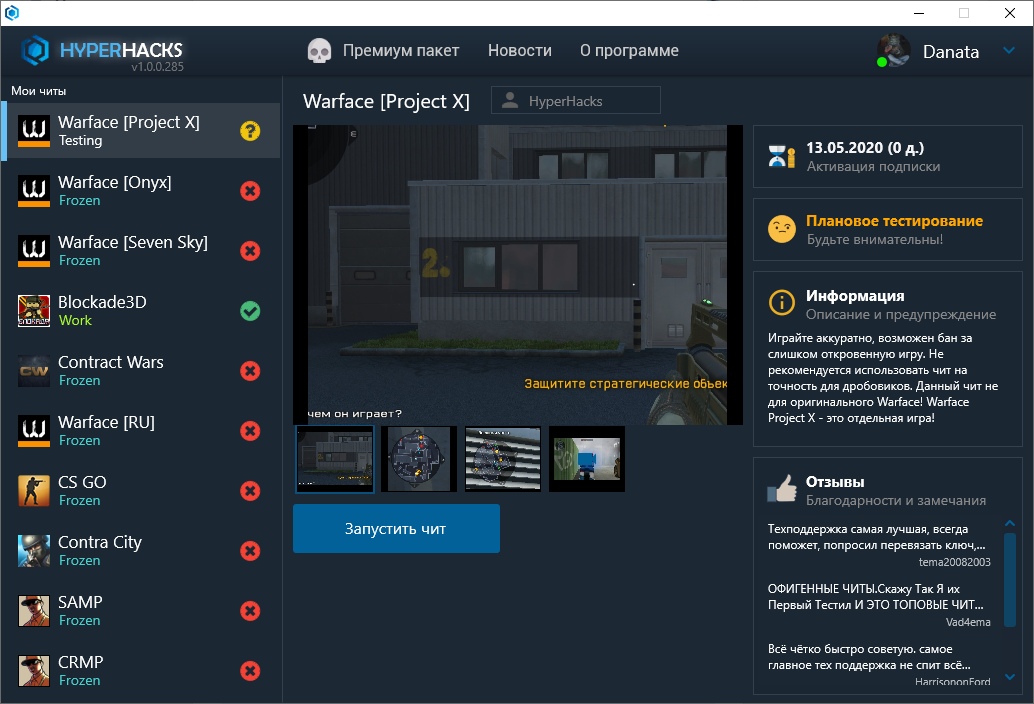Click the large game screenshot preview
The height and width of the screenshot is (704, 1034).
pos(518,275)
